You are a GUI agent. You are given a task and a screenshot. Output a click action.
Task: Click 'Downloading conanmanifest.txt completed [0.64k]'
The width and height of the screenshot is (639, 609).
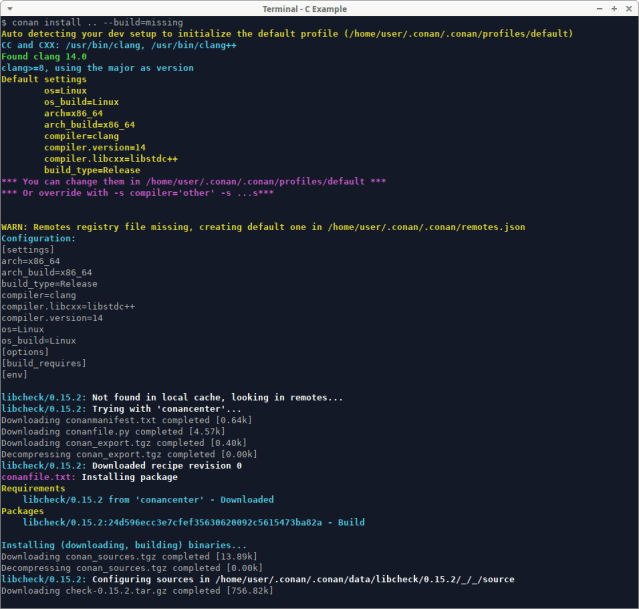127,420
